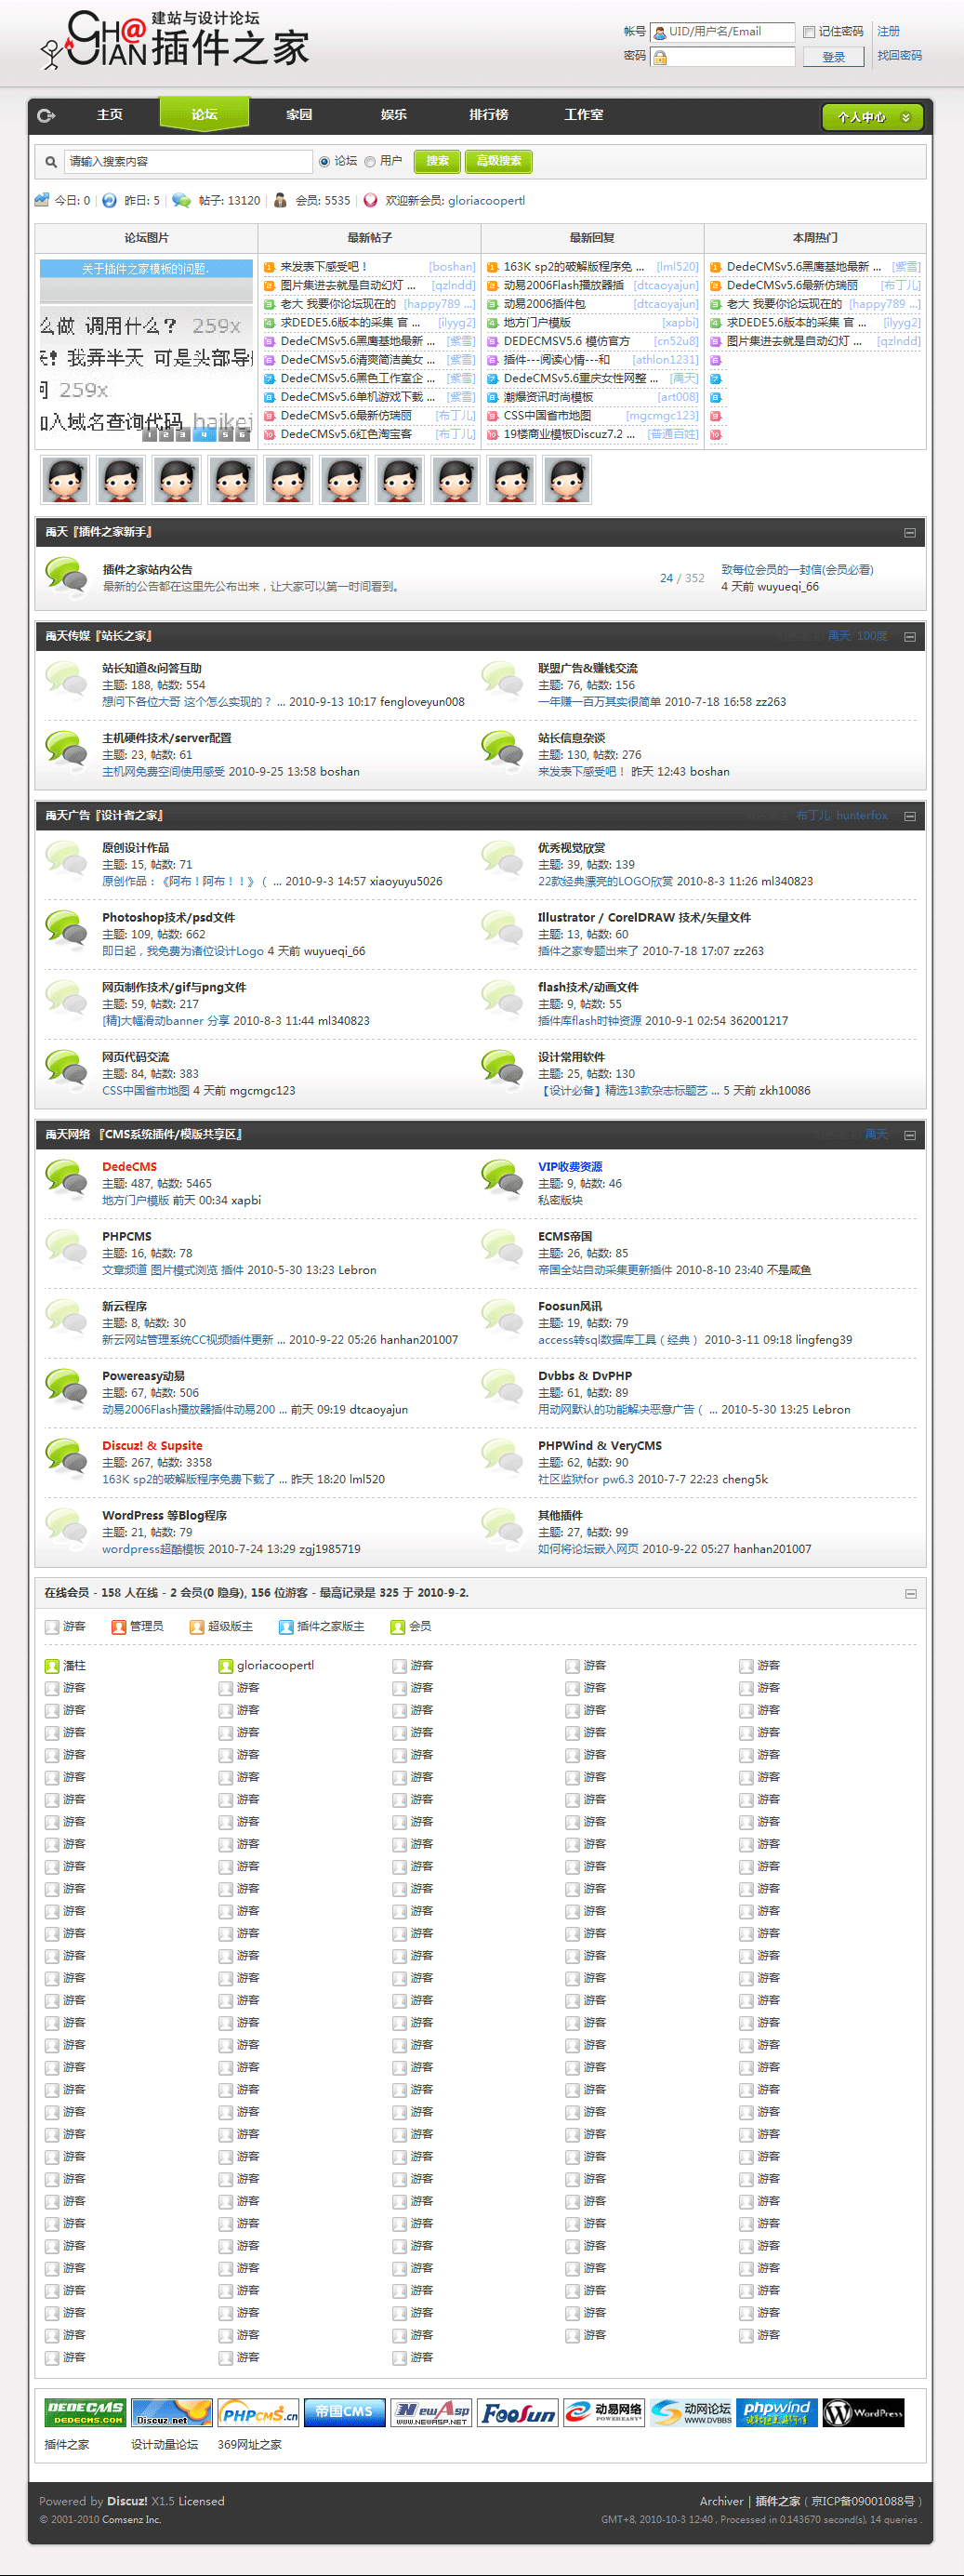Click the 管理员 legend icon in online list
The width and height of the screenshot is (964, 2576).
[119, 1627]
